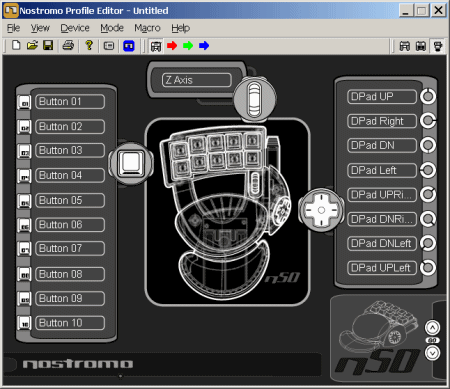Screen dimensions: 450x389
Task: Select the DPad DNLeft assignment field
Action: pos(382,243)
